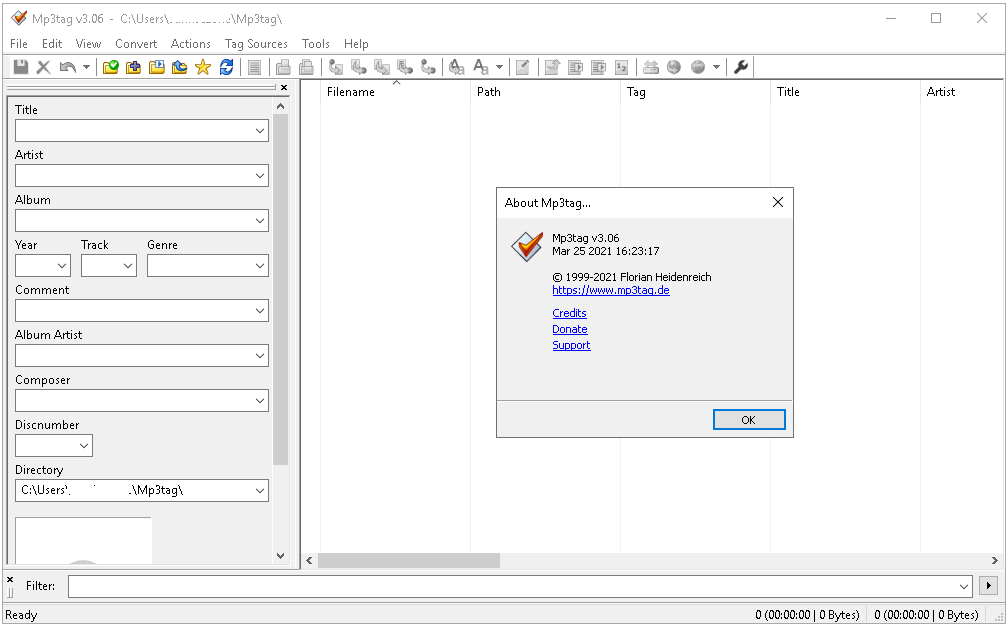
Task: Open the Filter history dropdown arrow
Action: pyautogui.click(x=963, y=586)
